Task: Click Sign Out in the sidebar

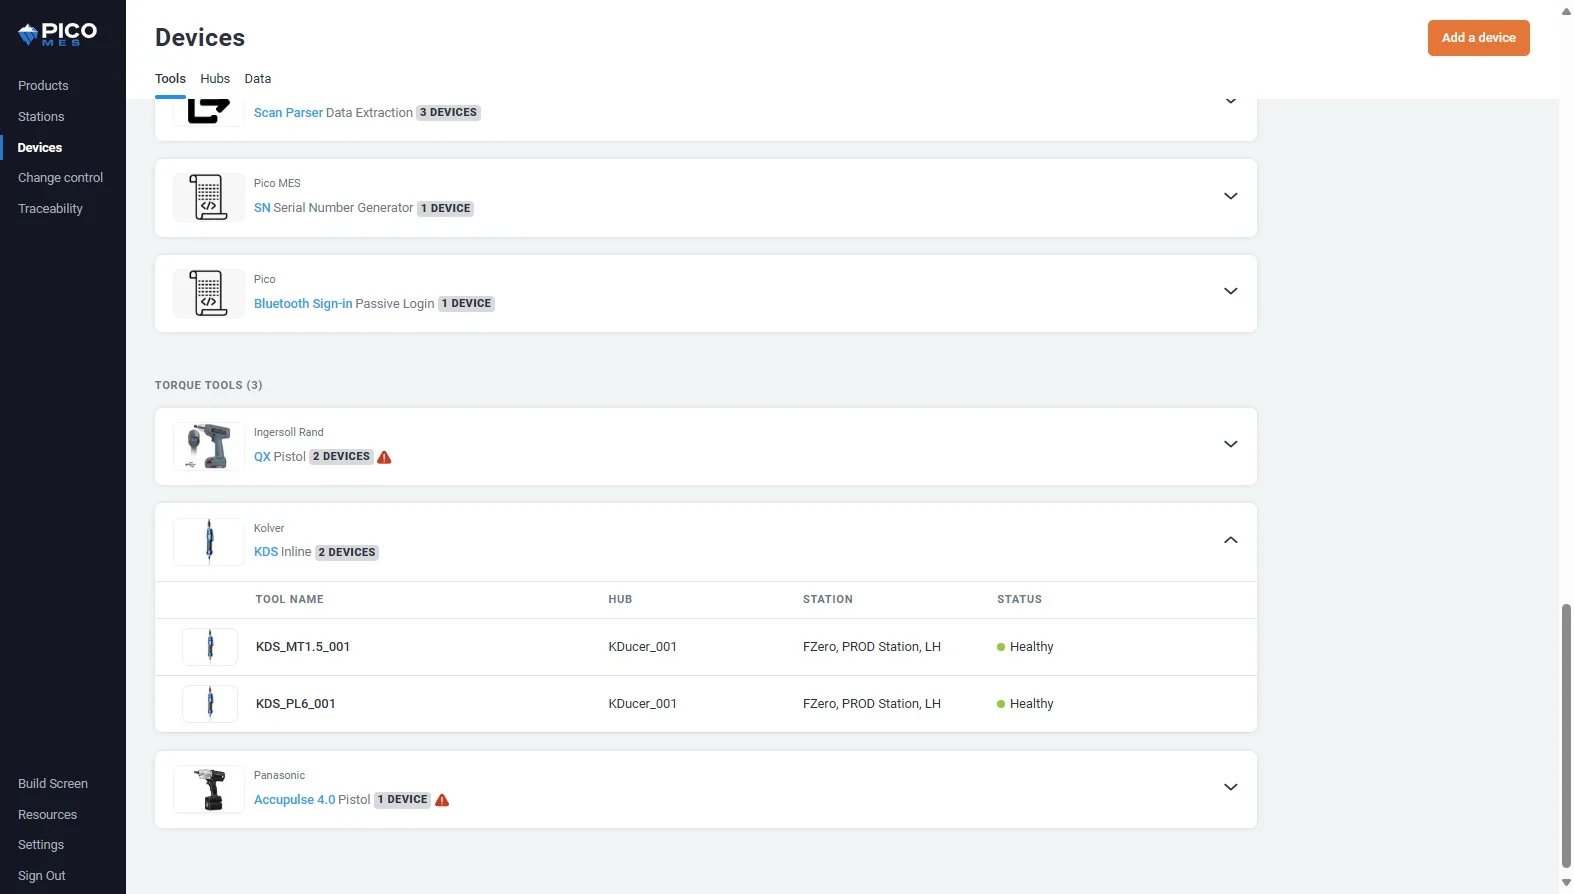Action: (42, 876)
